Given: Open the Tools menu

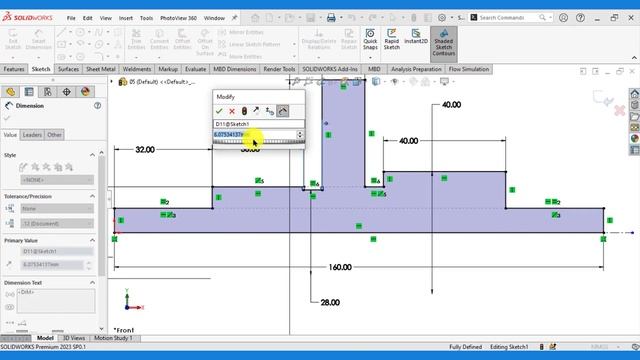Looking at the screenshot, I should tap(146, 18).
